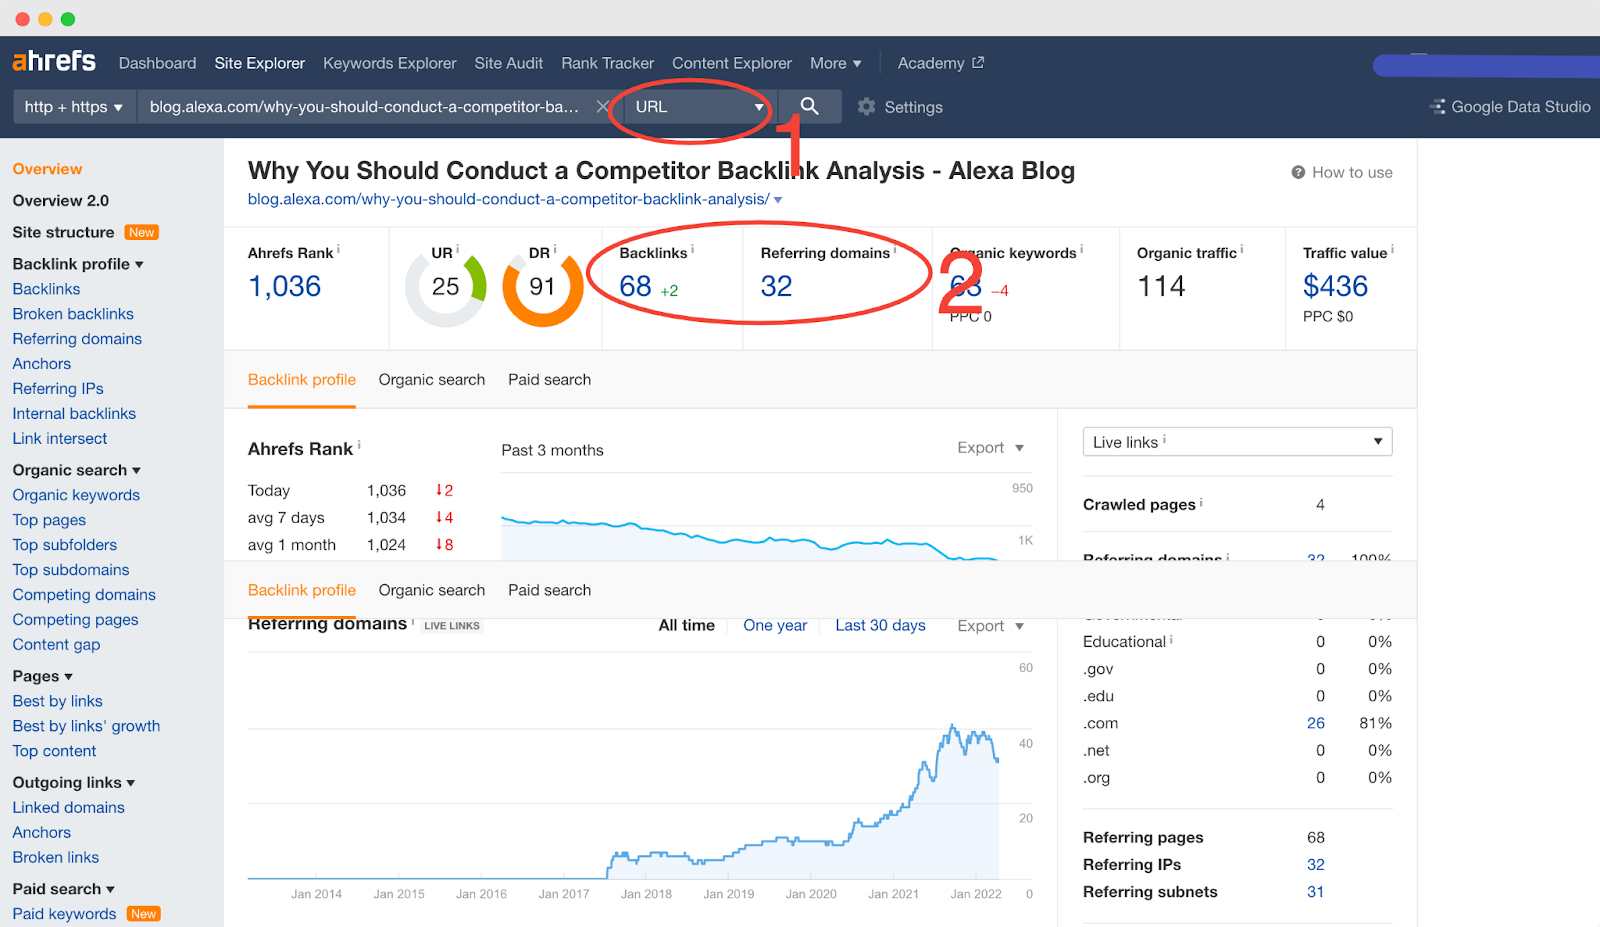Click the Google Data Studio icon
The height and width of the screenshot is (927, 1600).
pyautogui.click(x=1438, y=107)
